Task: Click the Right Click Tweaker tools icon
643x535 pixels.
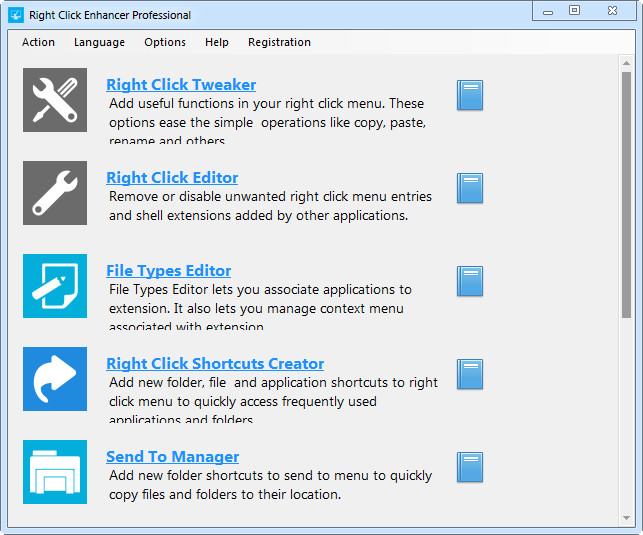Action: 55,100
